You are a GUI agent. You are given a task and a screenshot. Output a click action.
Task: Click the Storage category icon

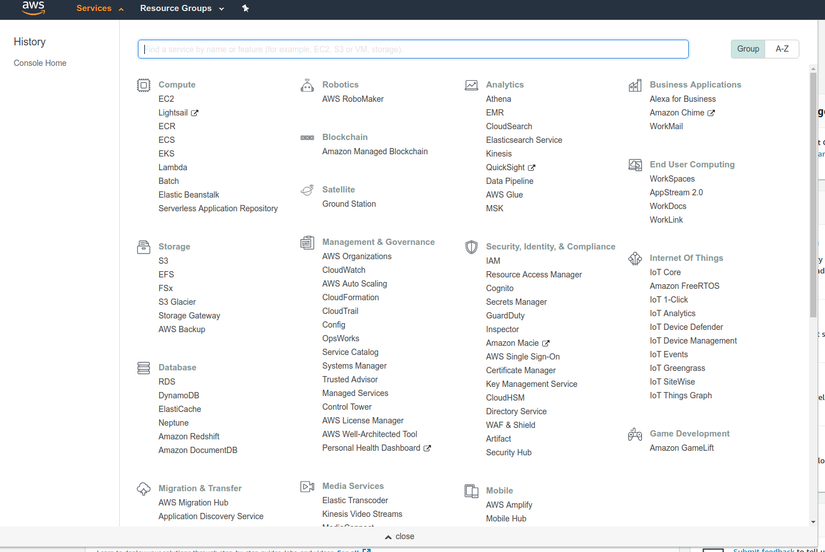coord(144,247)
